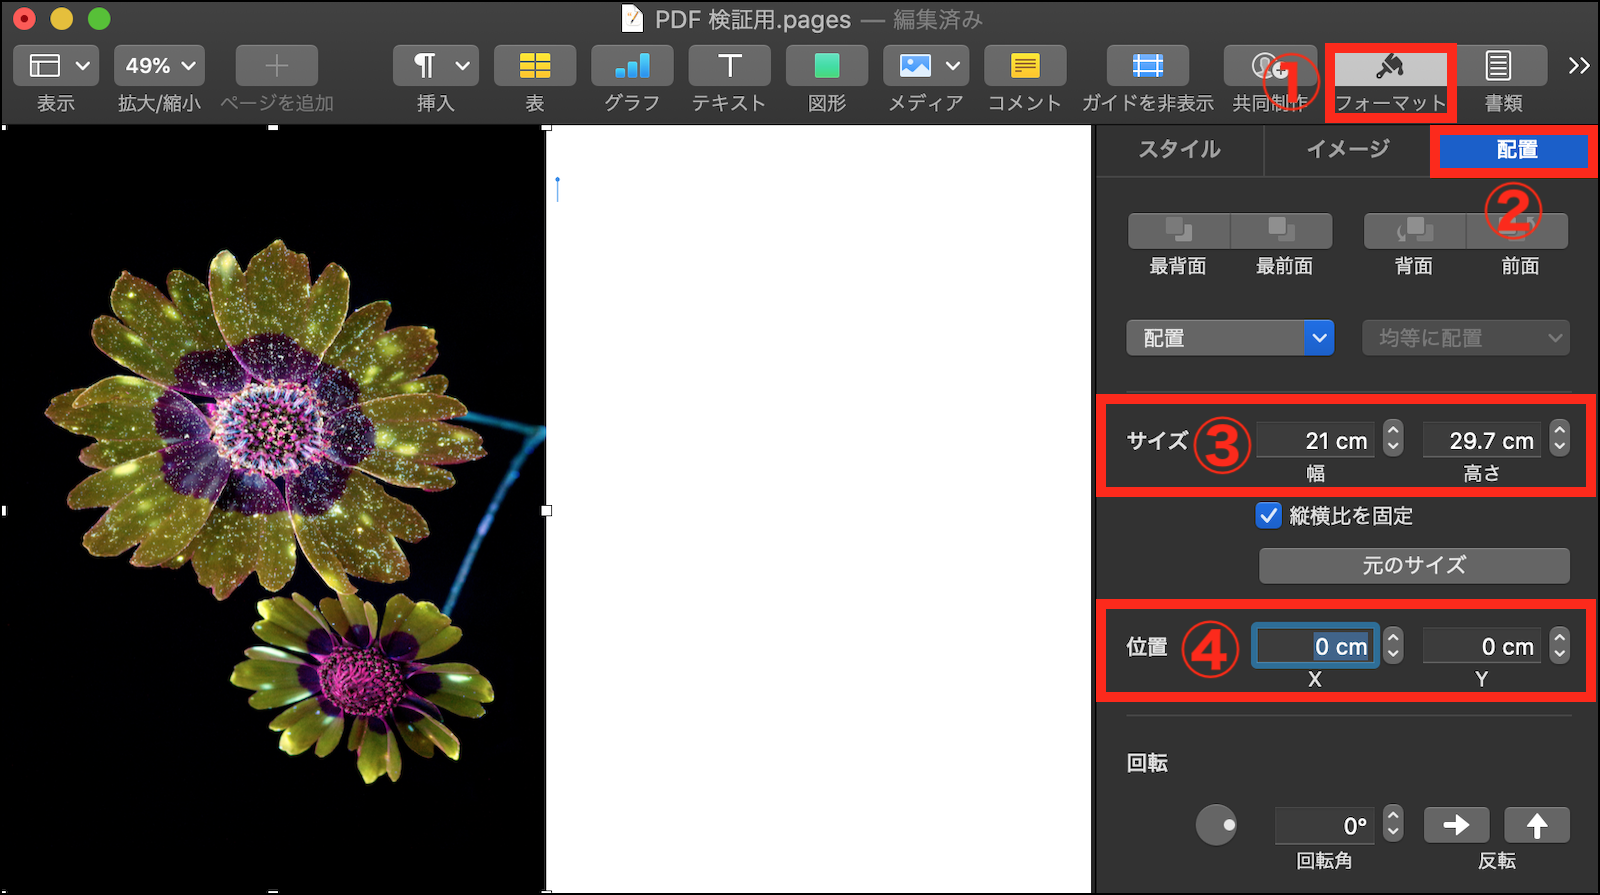The image size is (1600, 895).
Task: Toggle the 縦横比を固定 checkbox
Action: tap(1268, 516)
